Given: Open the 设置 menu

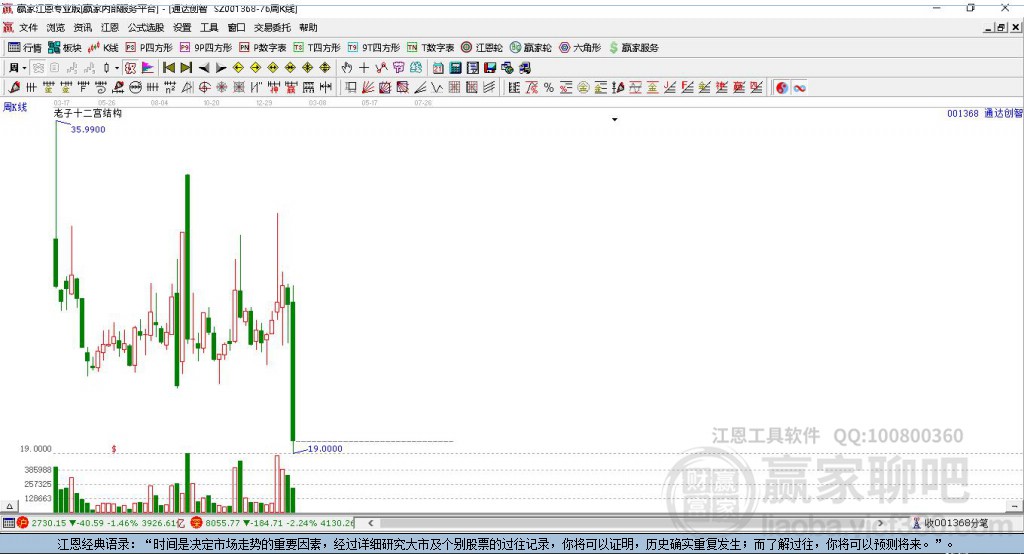Looking at the screenshot, I should click(182, 27).
